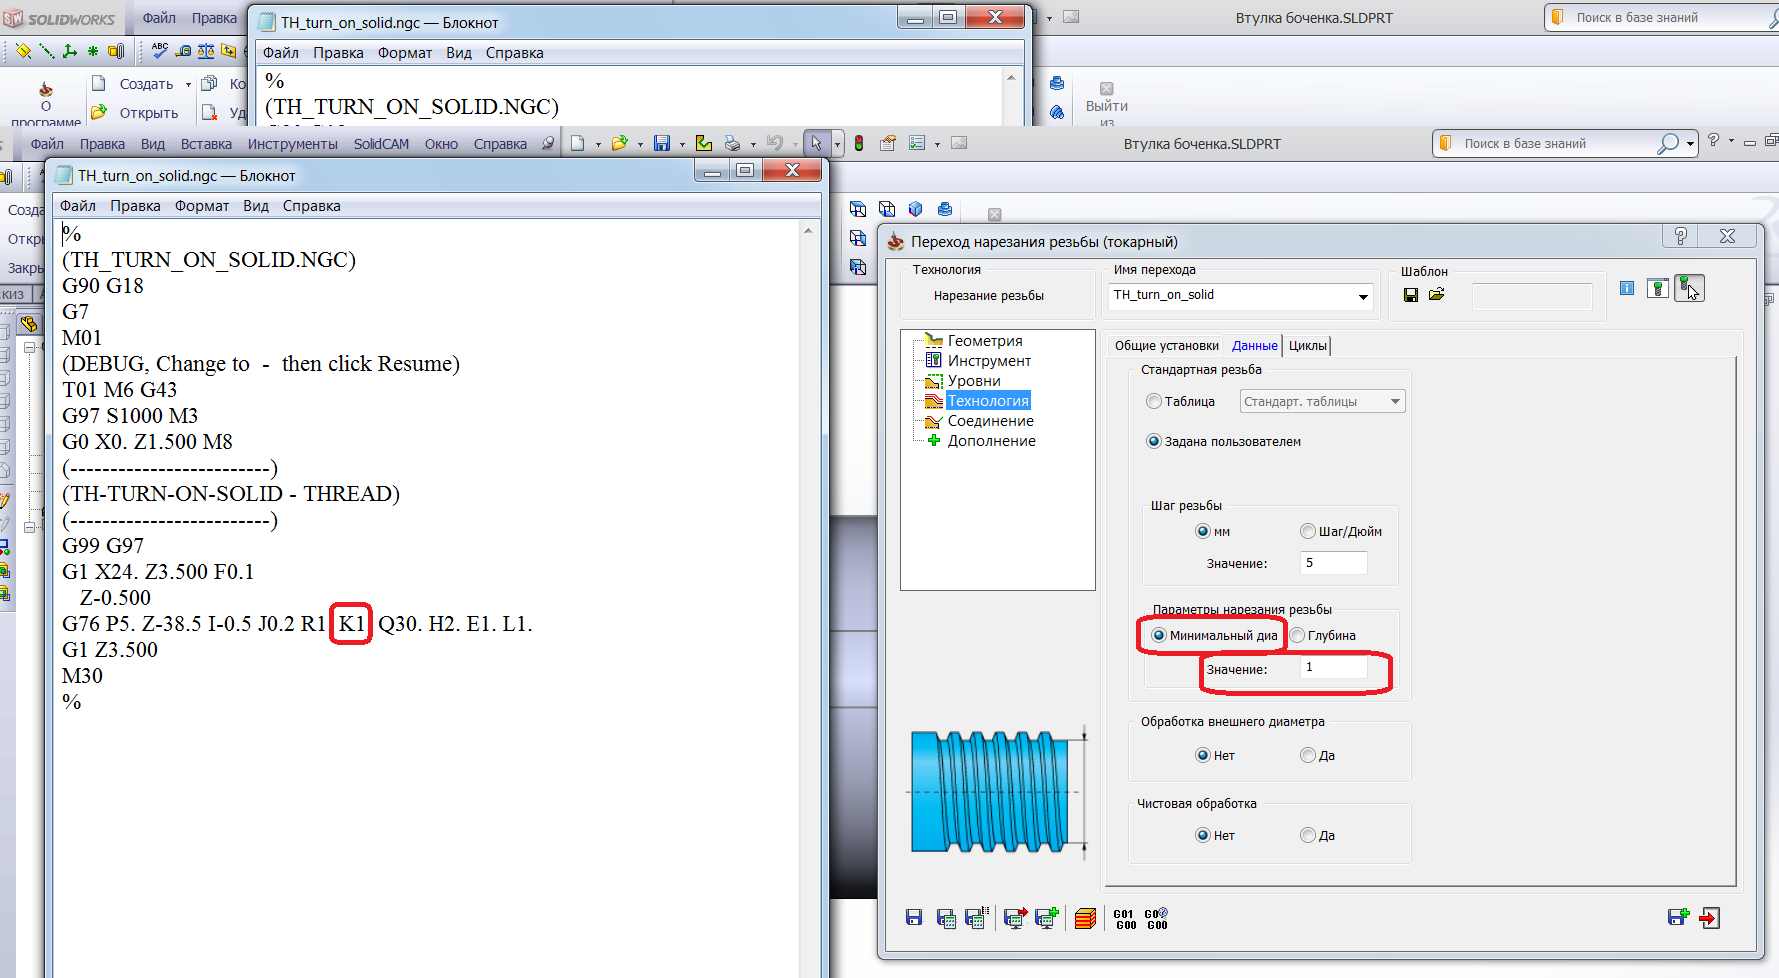The width and height of the screenshot is (1779, 978).
Task: Click the File Properties clipboard icon
Action: click(887, 143)
